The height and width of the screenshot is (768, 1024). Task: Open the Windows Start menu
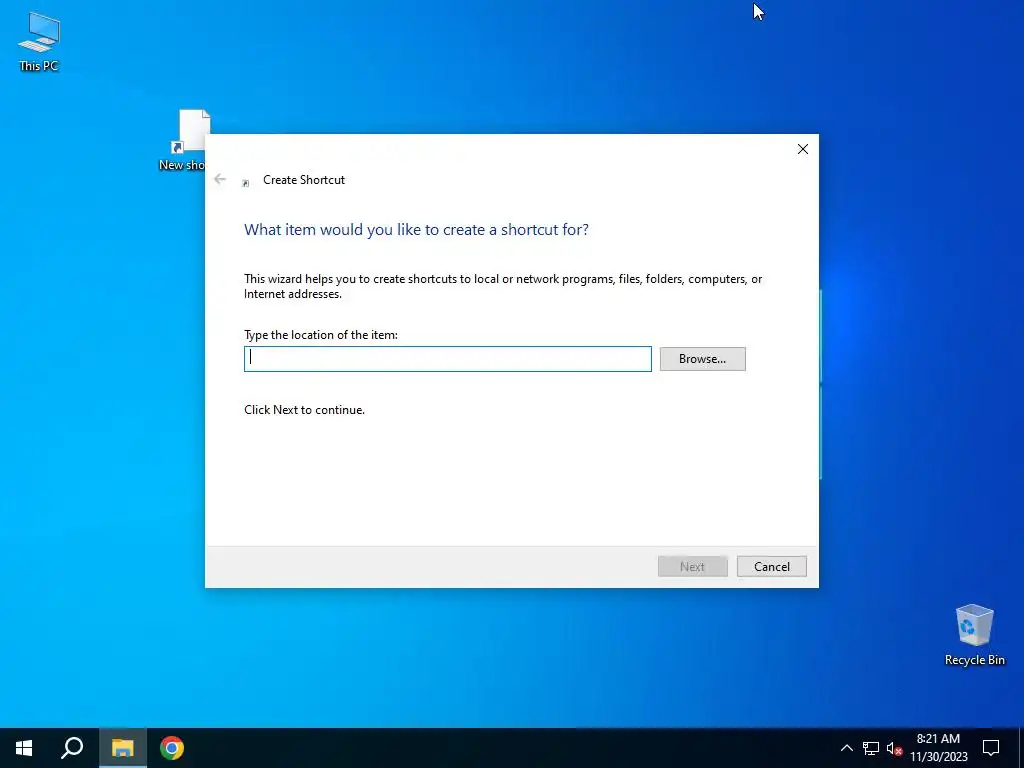[x=24, y=748]
